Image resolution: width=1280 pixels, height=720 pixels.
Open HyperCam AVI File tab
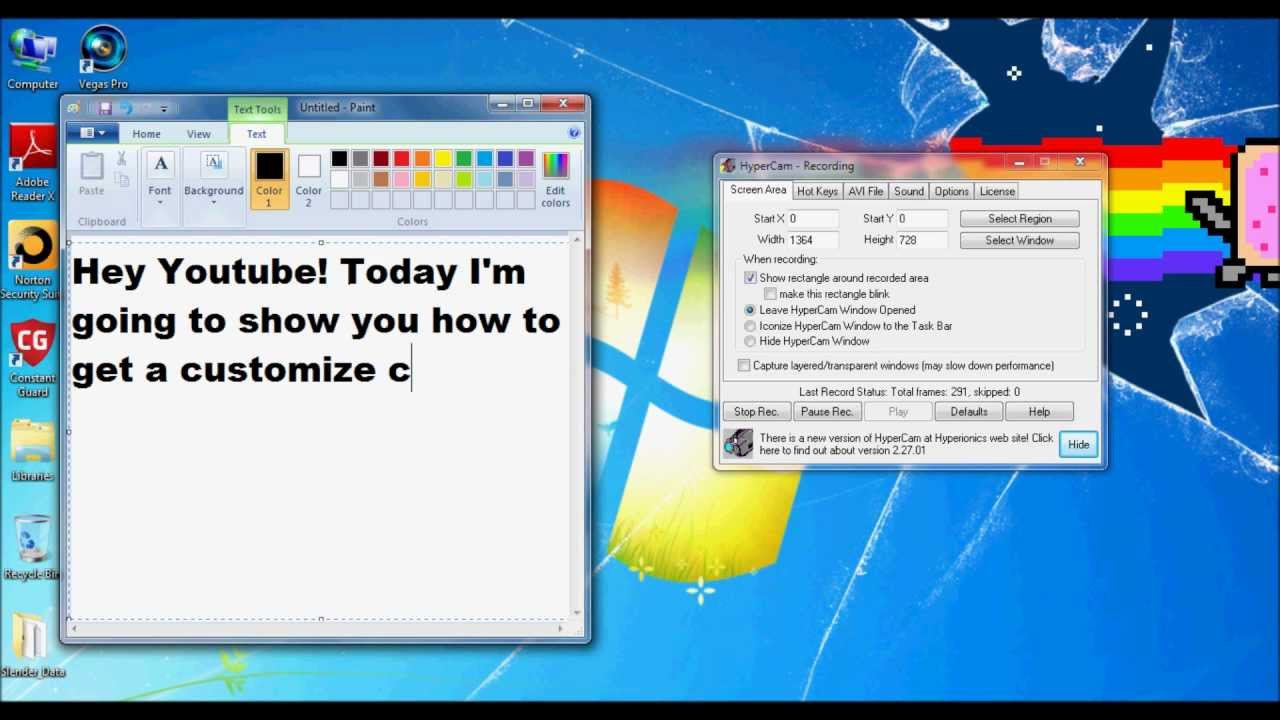(866, 191)
